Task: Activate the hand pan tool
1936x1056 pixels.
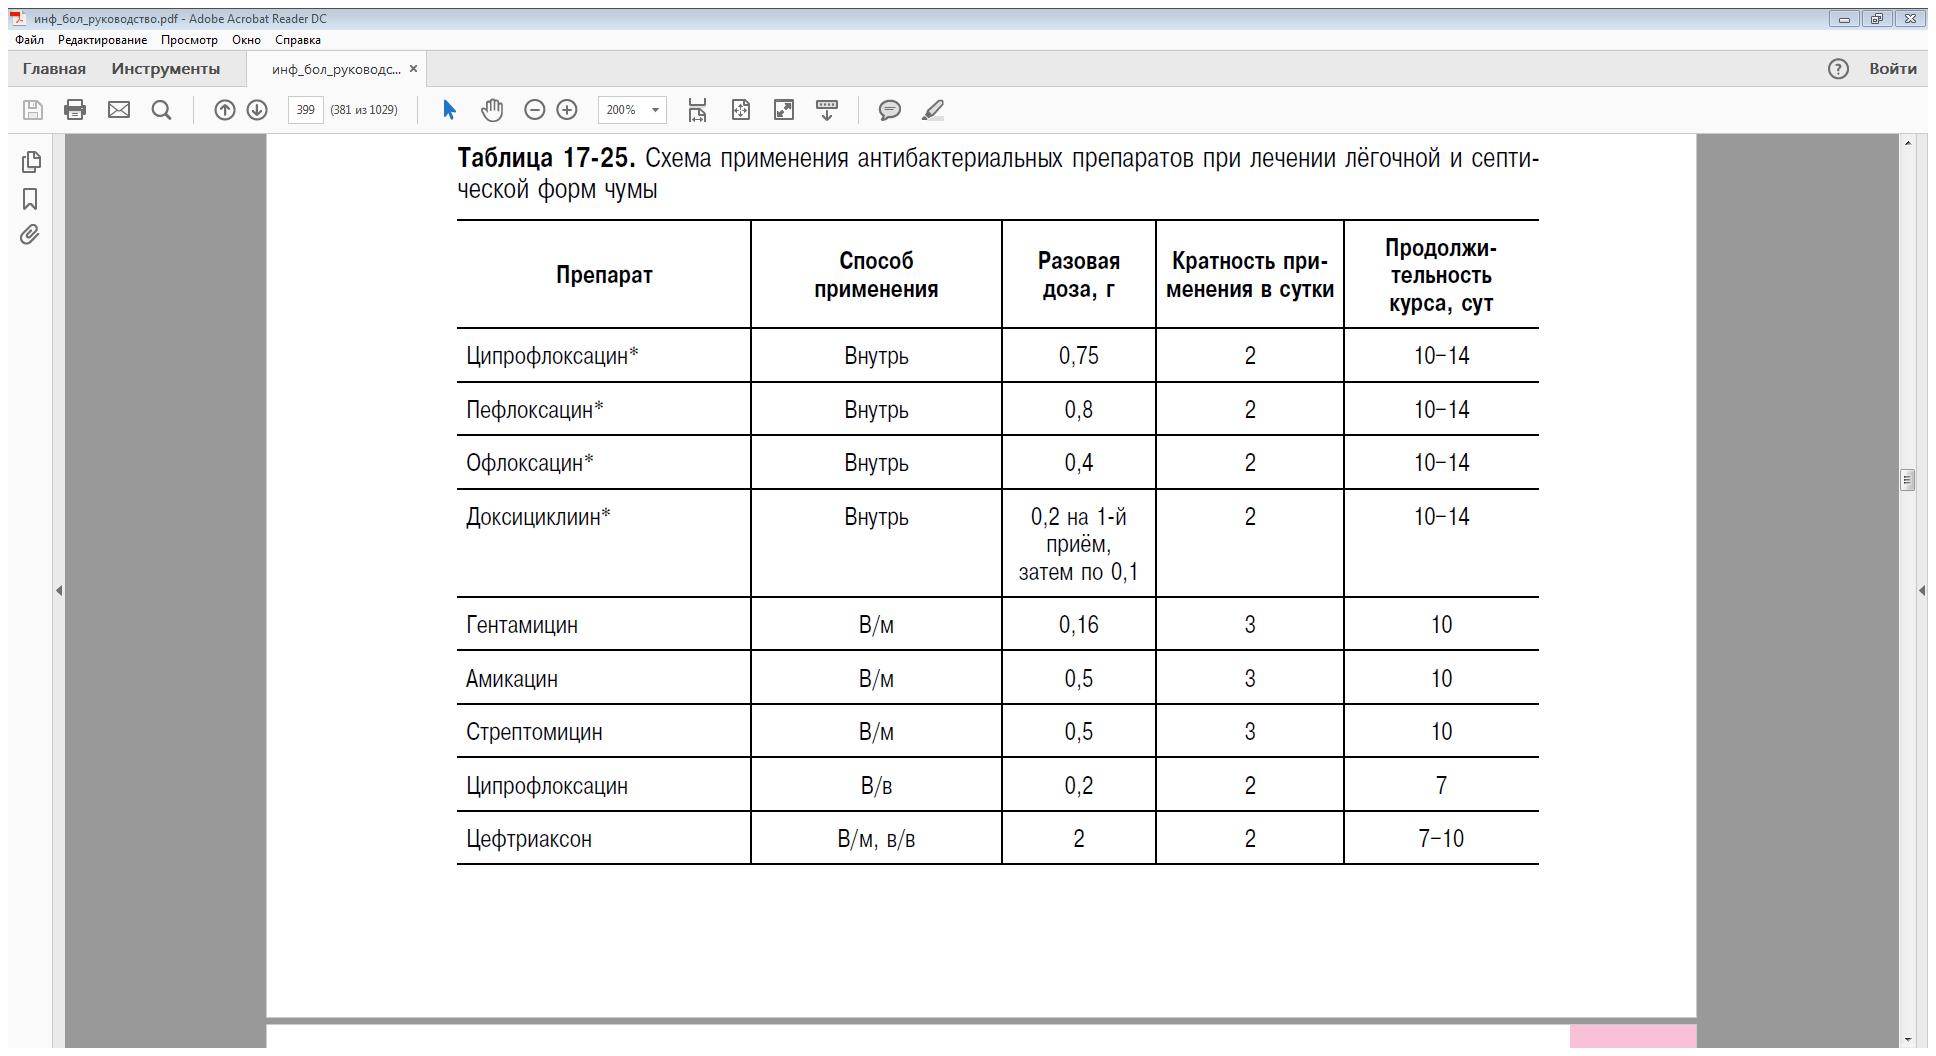Action: coord(492,110)
